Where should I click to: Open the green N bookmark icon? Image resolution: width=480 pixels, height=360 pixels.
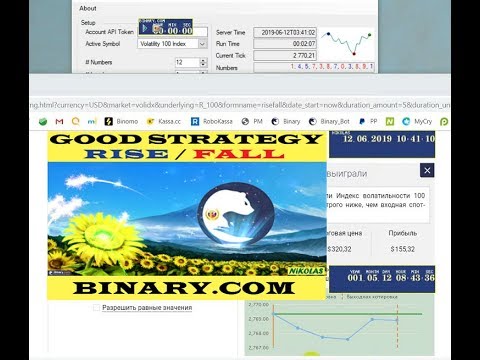[390, 122]
